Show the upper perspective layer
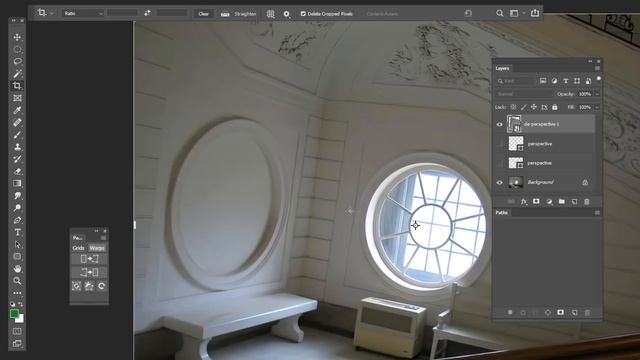This screenshot has width=640, height=360. click(500, 144)
